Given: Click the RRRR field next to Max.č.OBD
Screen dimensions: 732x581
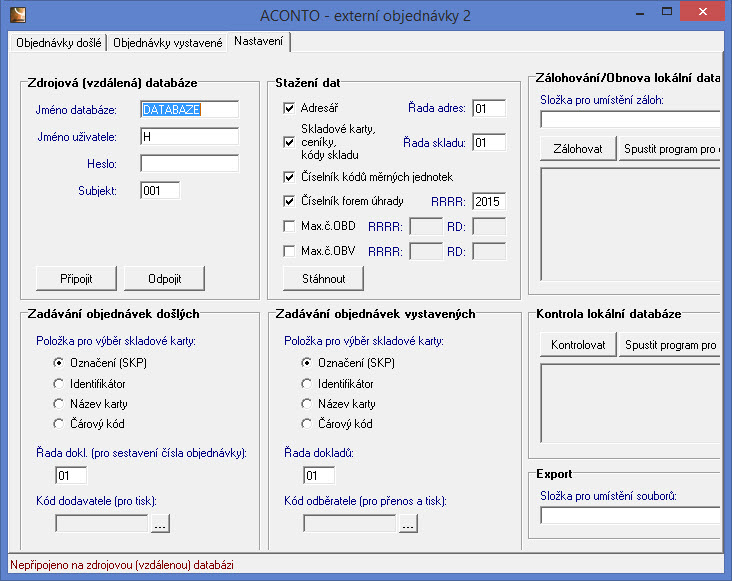Looking at the screenshot, I should [426, 227].
